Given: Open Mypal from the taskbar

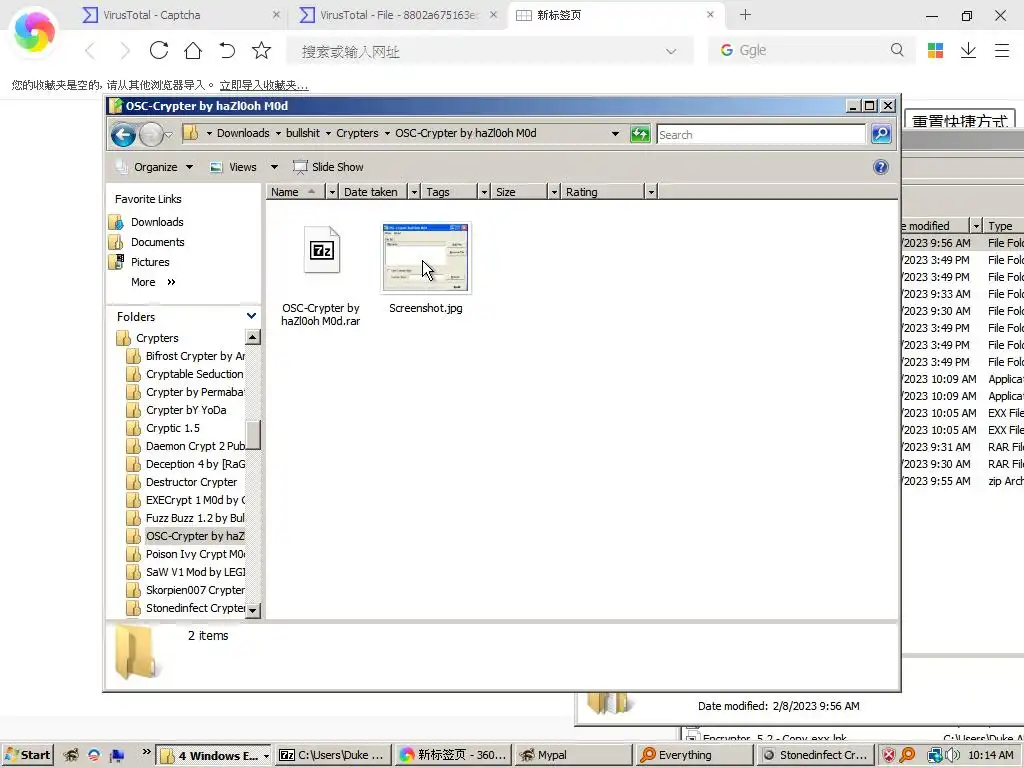Looking at the screenshot, I should [573, 755].
